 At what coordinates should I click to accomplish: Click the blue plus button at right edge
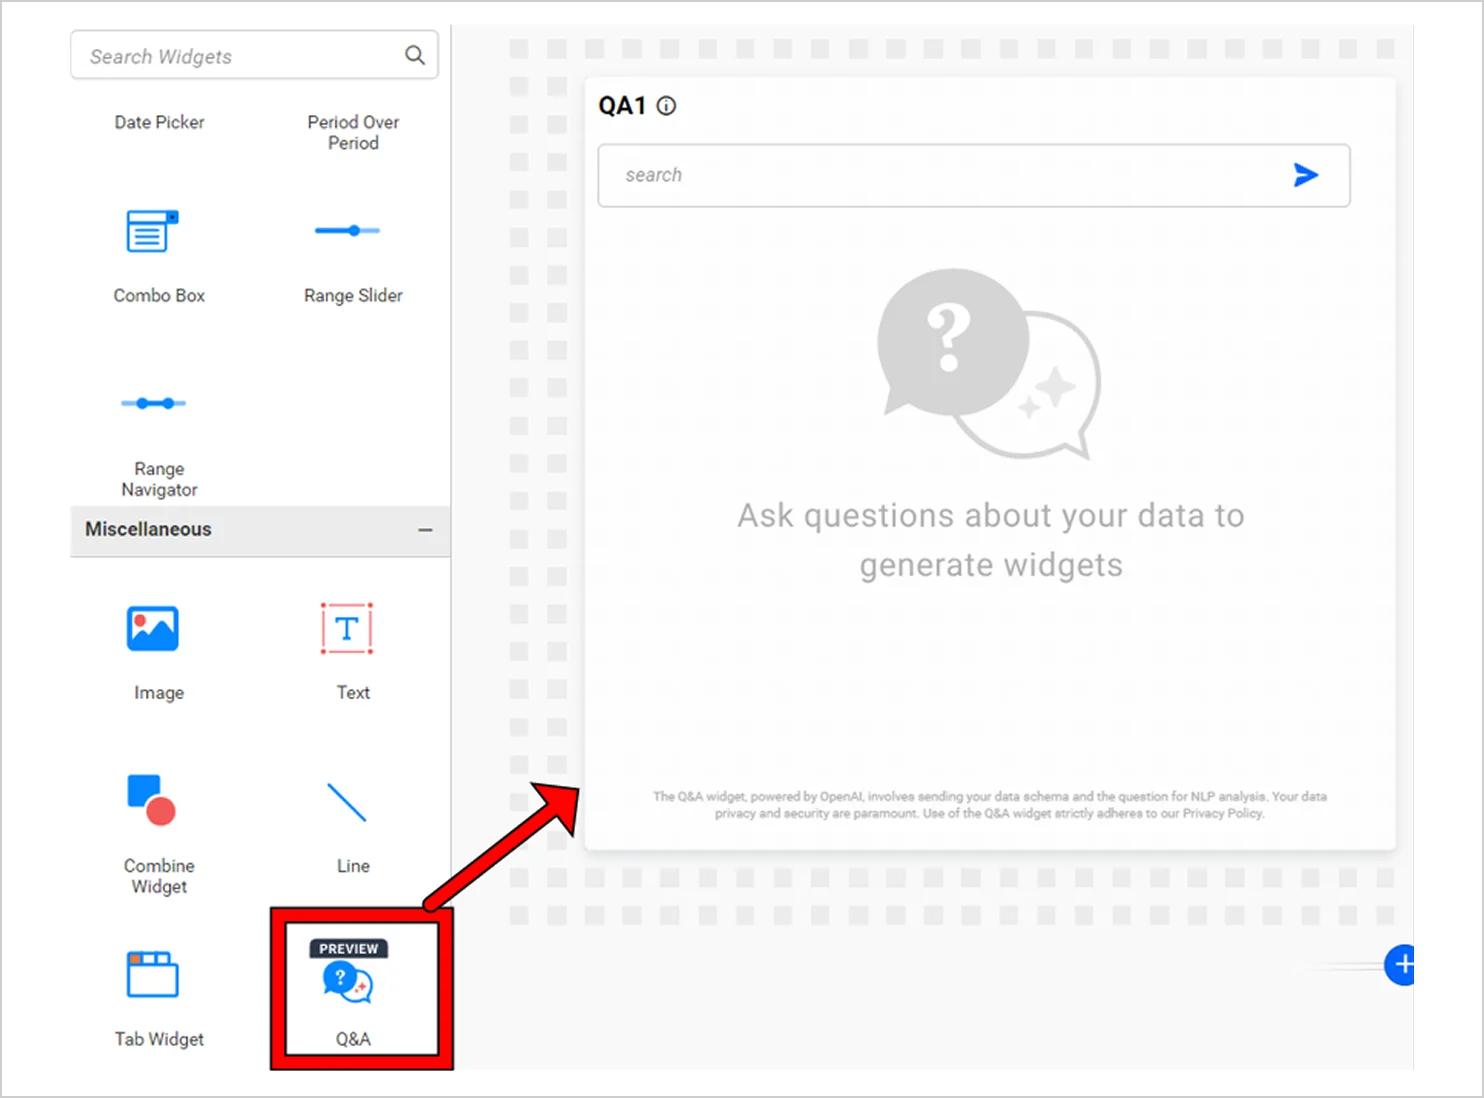1400,965
